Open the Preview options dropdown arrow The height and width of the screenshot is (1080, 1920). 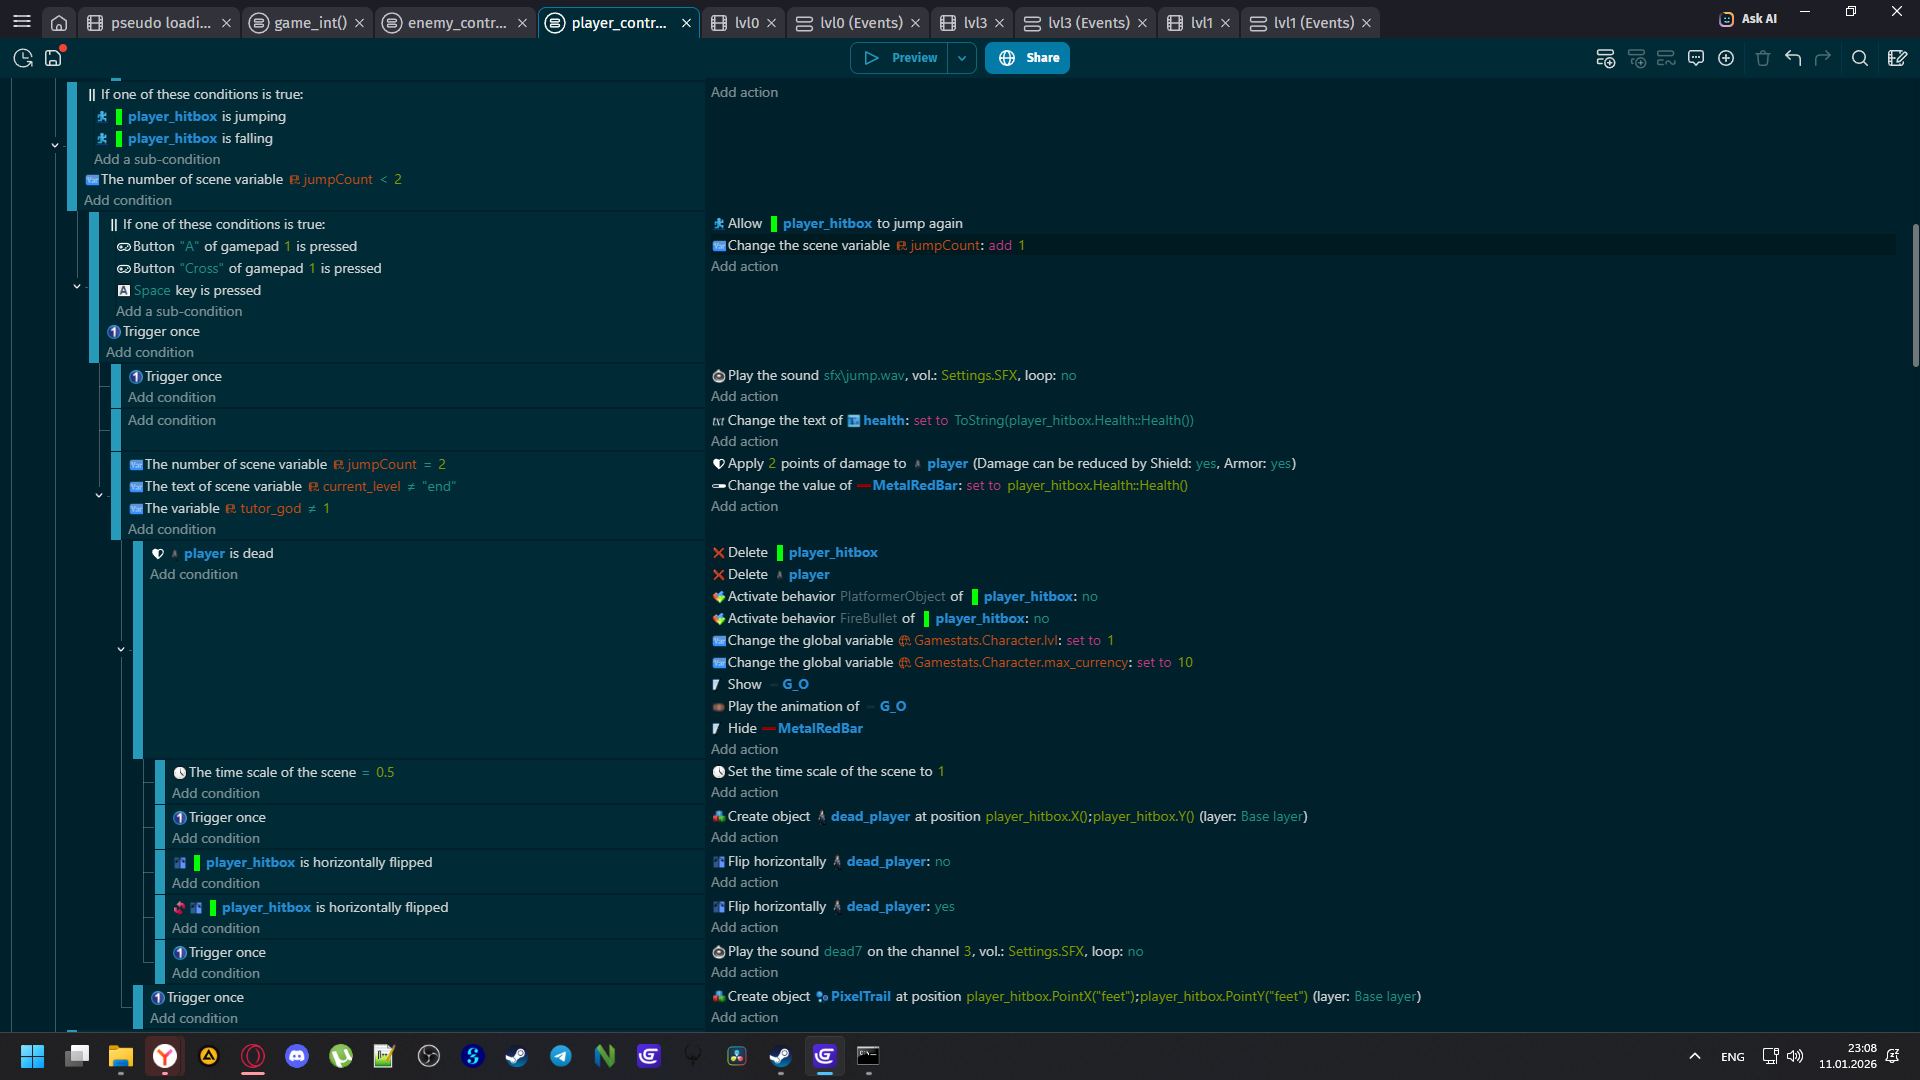tap(961, 58)
